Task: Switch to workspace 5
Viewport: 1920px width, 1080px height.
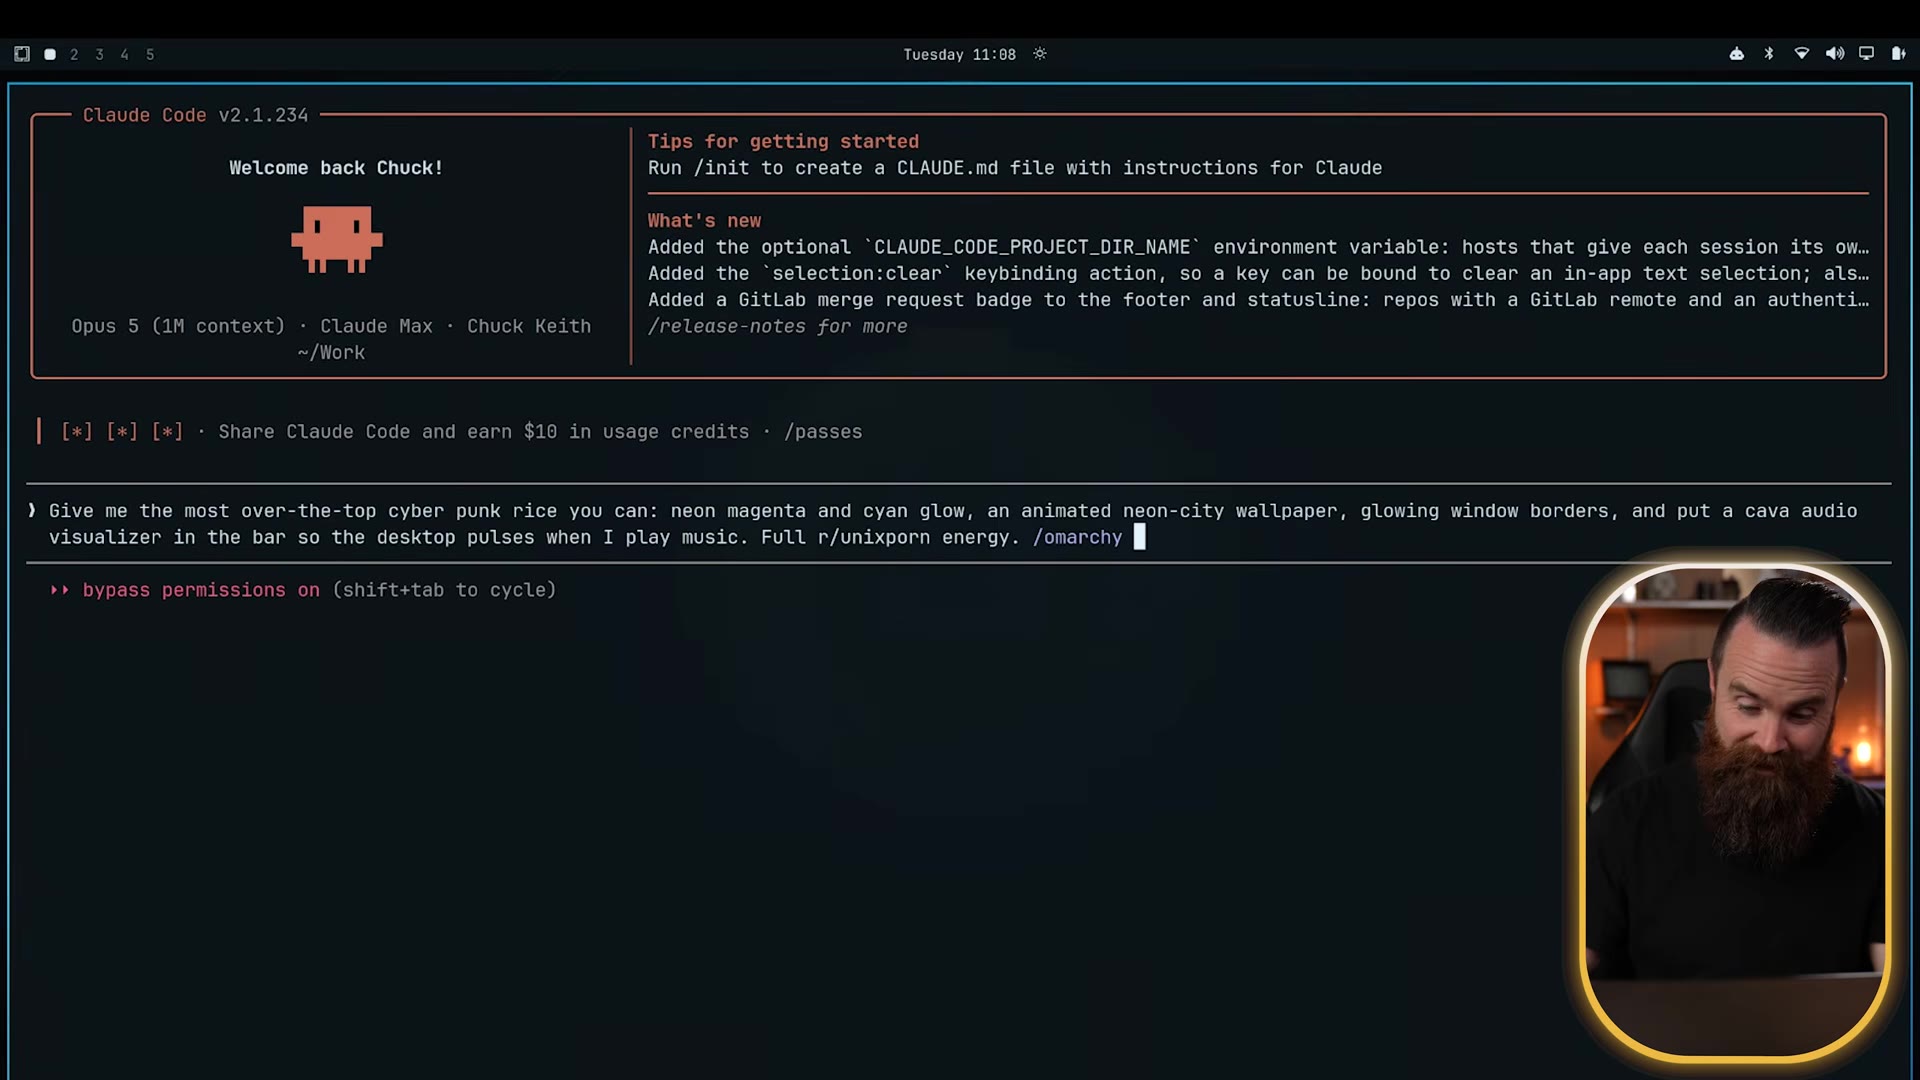Action: pos(150,55)
